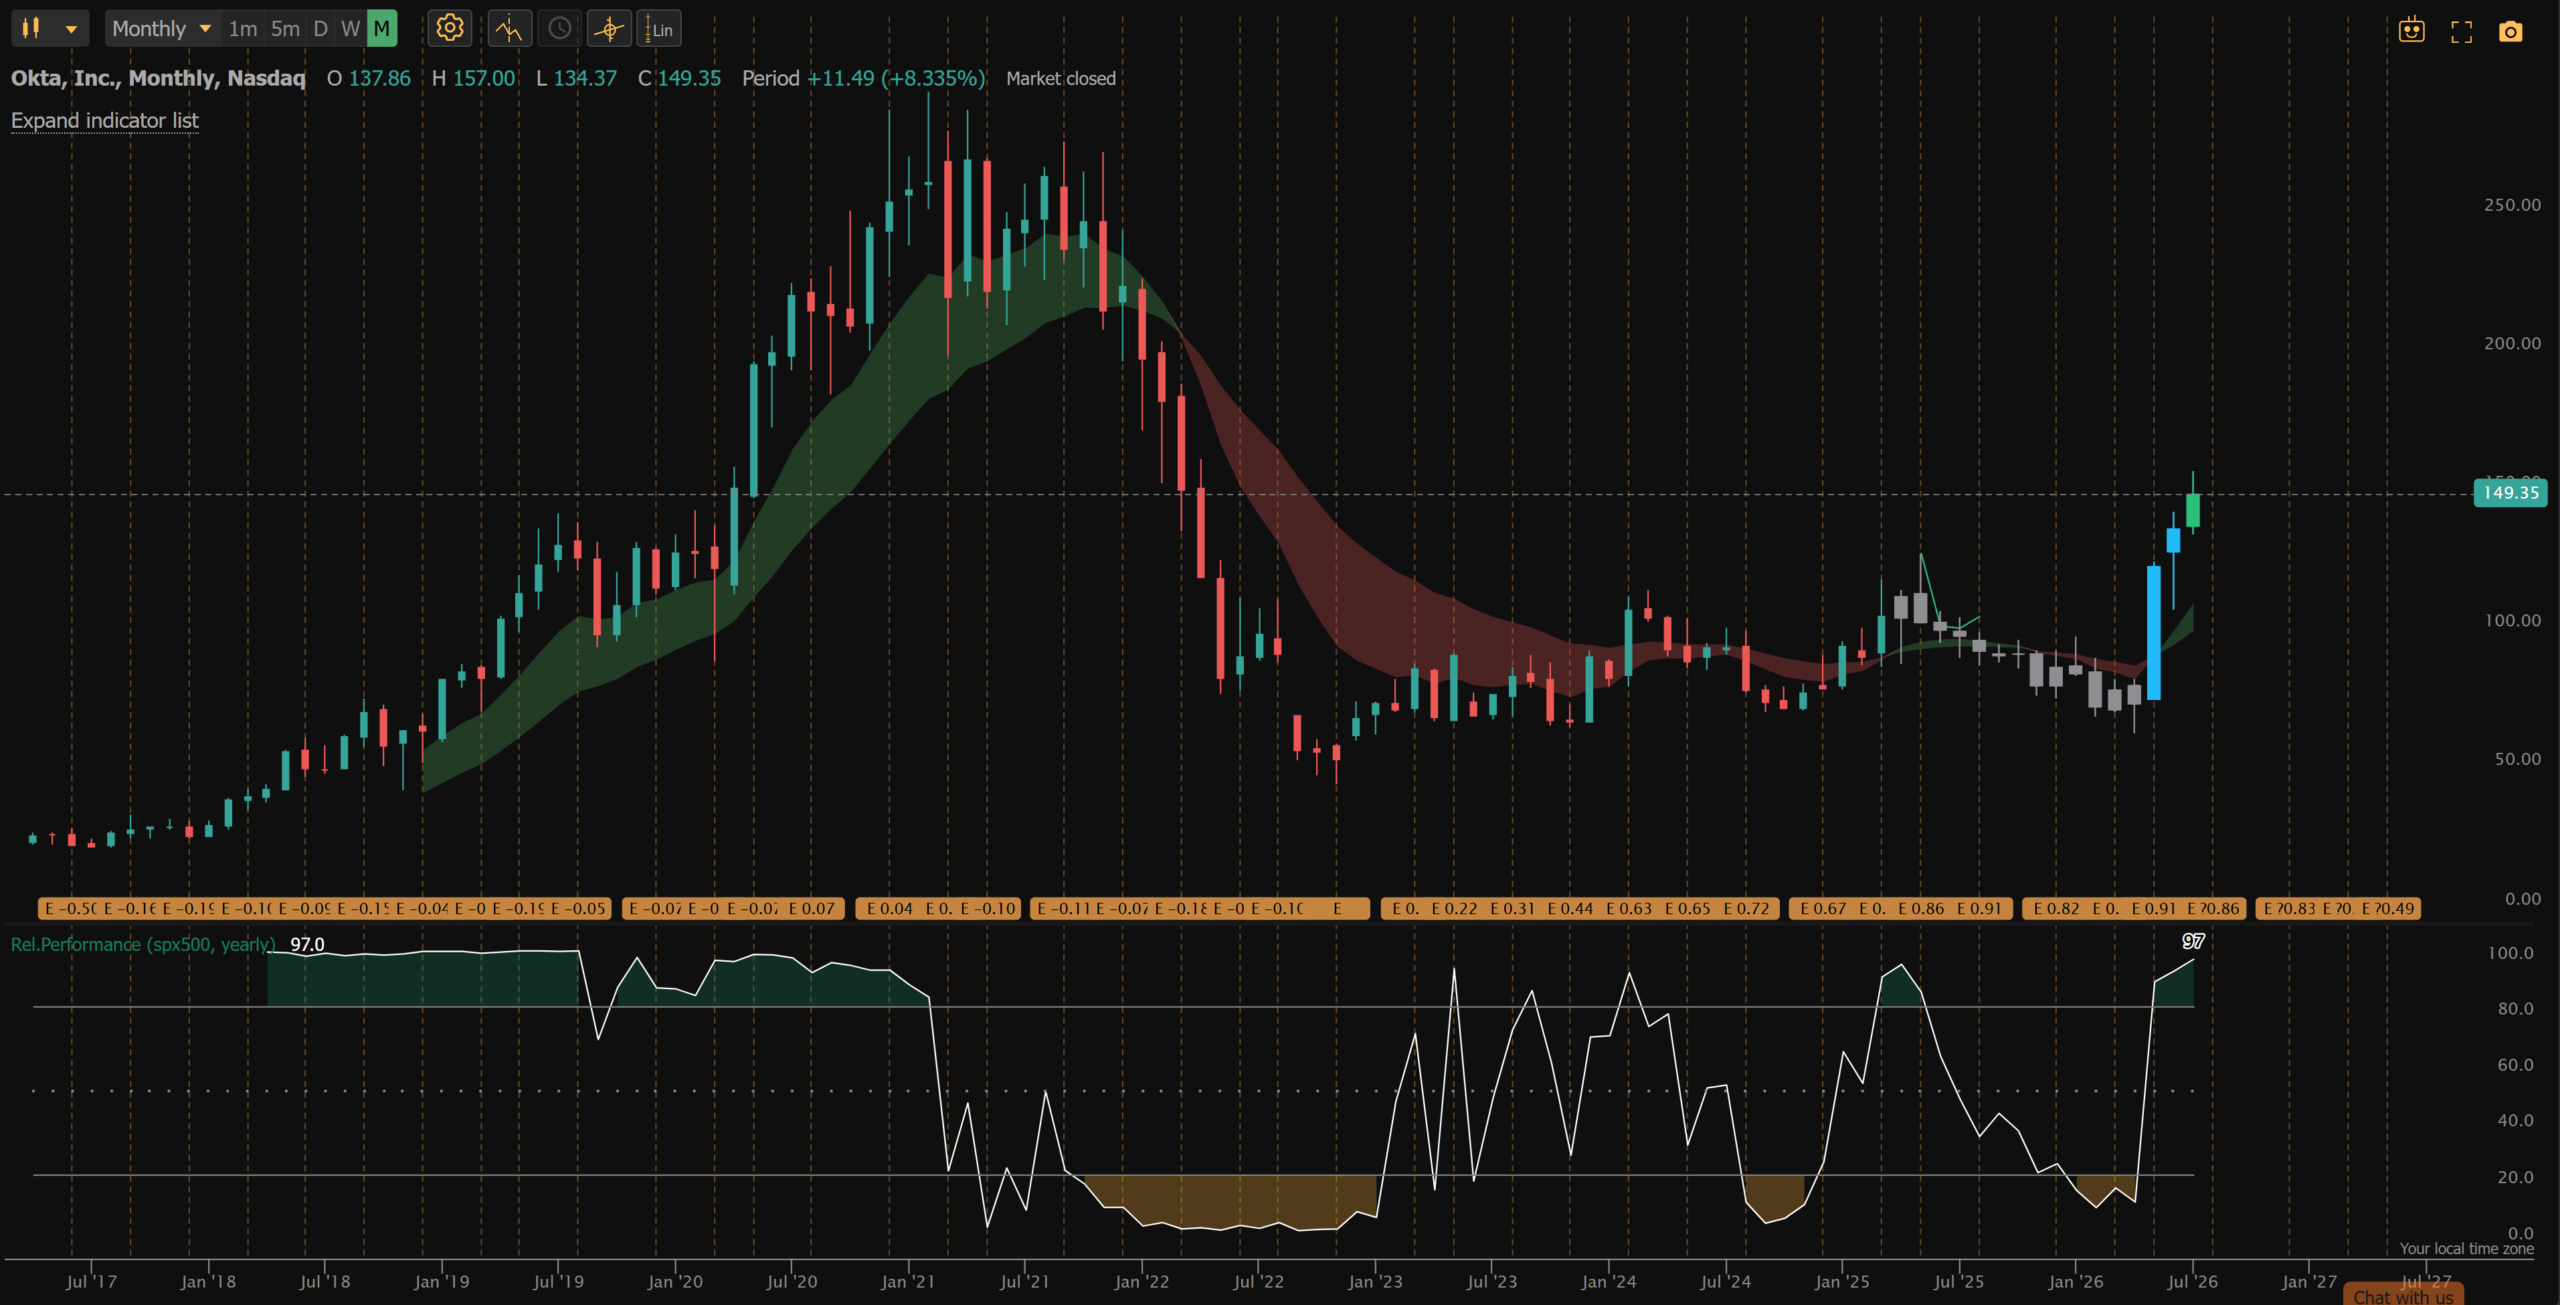This screenshot has width=2560, height=1305.
Task: Click earnings marker E 0.44
Action: 1570,908
